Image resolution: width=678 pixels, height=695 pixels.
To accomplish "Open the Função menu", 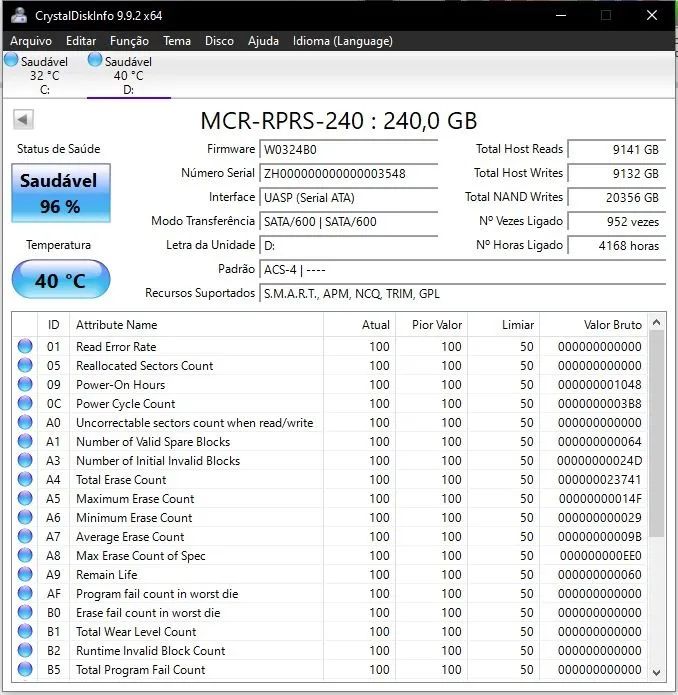I will [x=129, y=41].
